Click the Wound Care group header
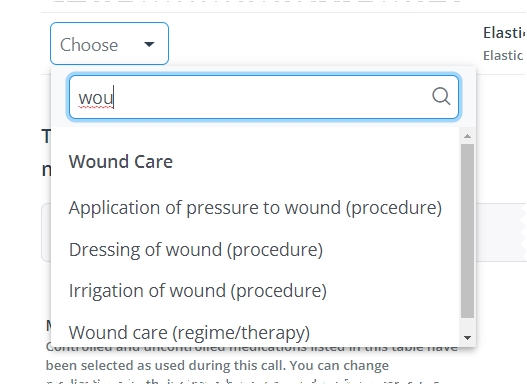Image resolution: width=527 pixels, height=384 pixels. [121, 162]
